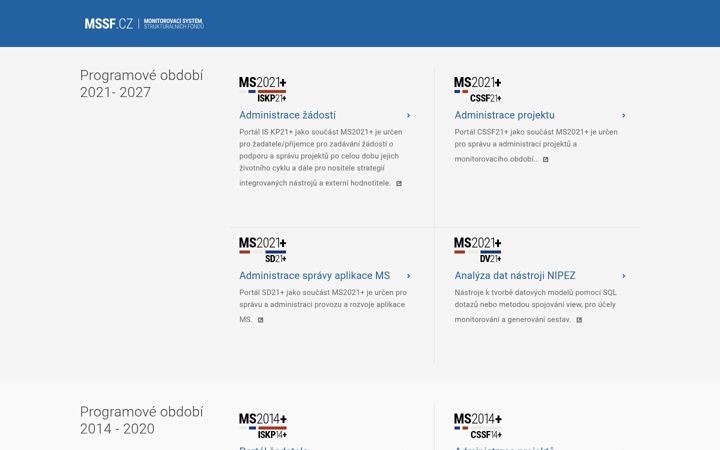Click the Portál SD21+ description paragraph
This screenshot has height=450, width=720.
tap(323, 305)
